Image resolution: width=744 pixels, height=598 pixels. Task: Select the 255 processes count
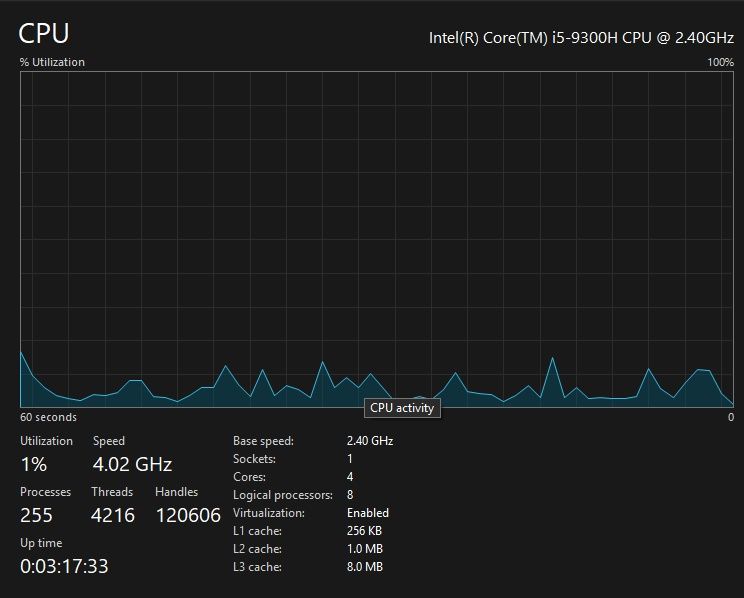(x=37, y=515)
